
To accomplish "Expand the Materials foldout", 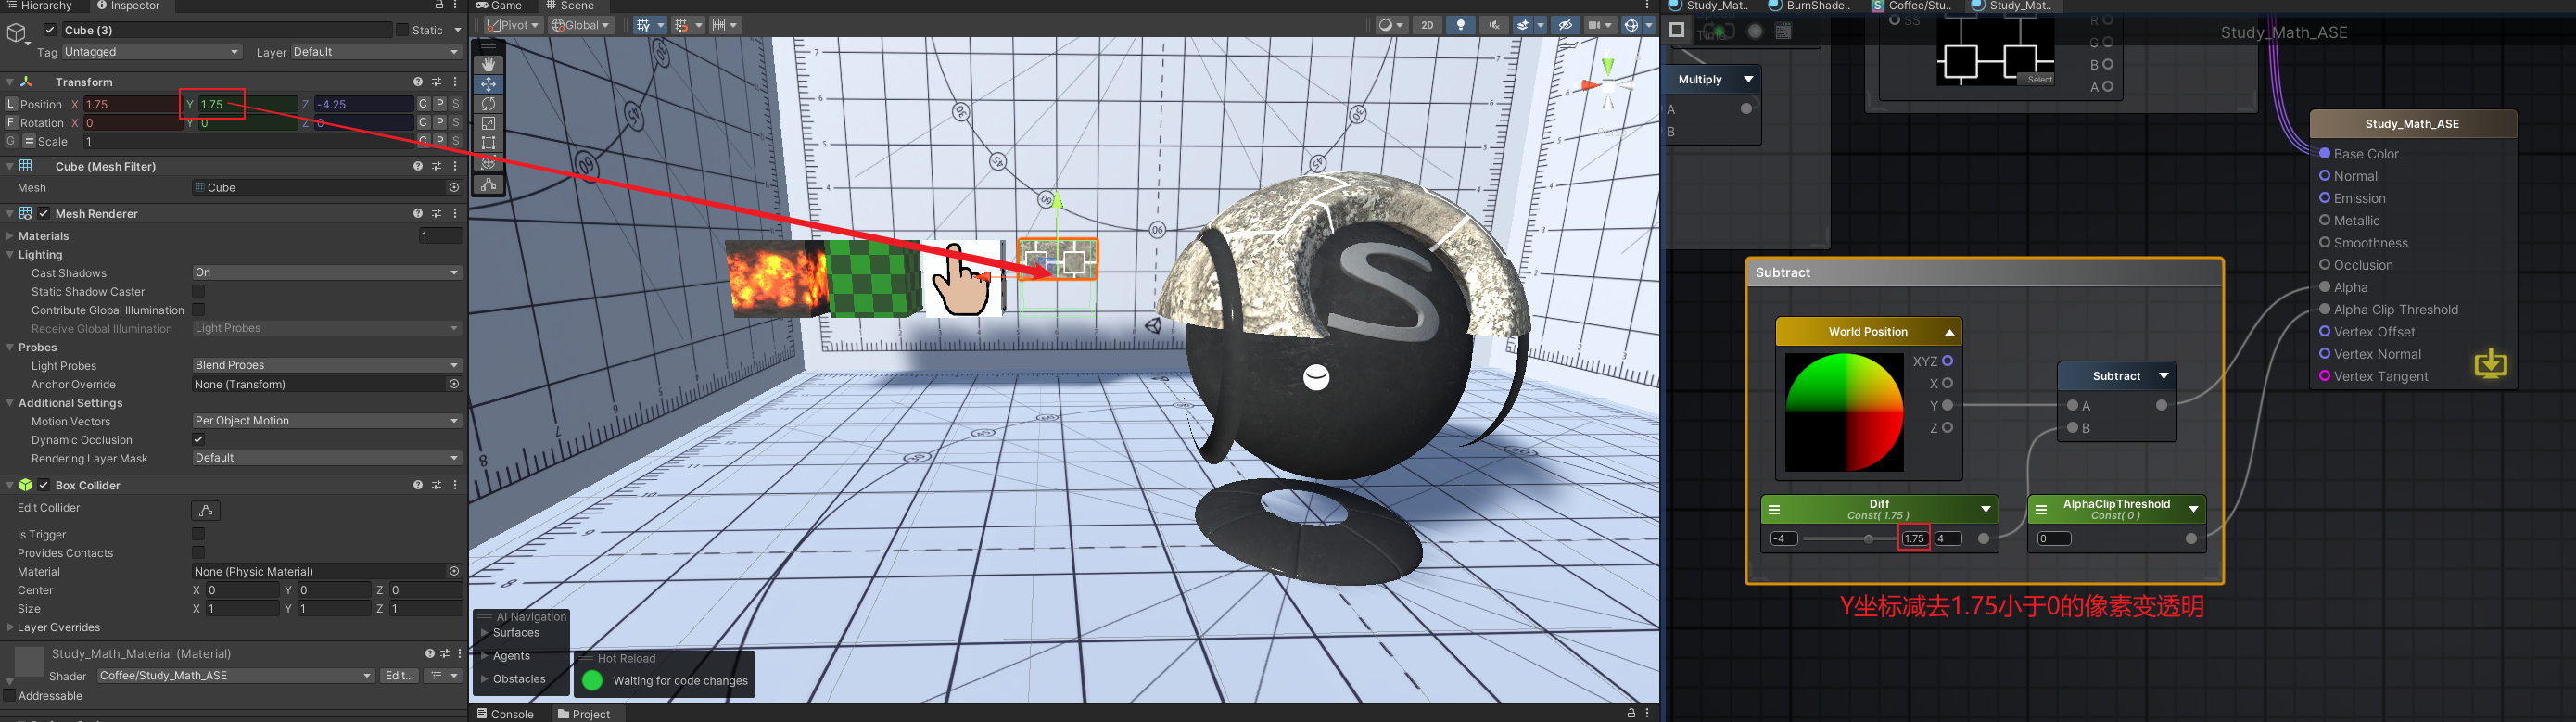I will 9,236.
